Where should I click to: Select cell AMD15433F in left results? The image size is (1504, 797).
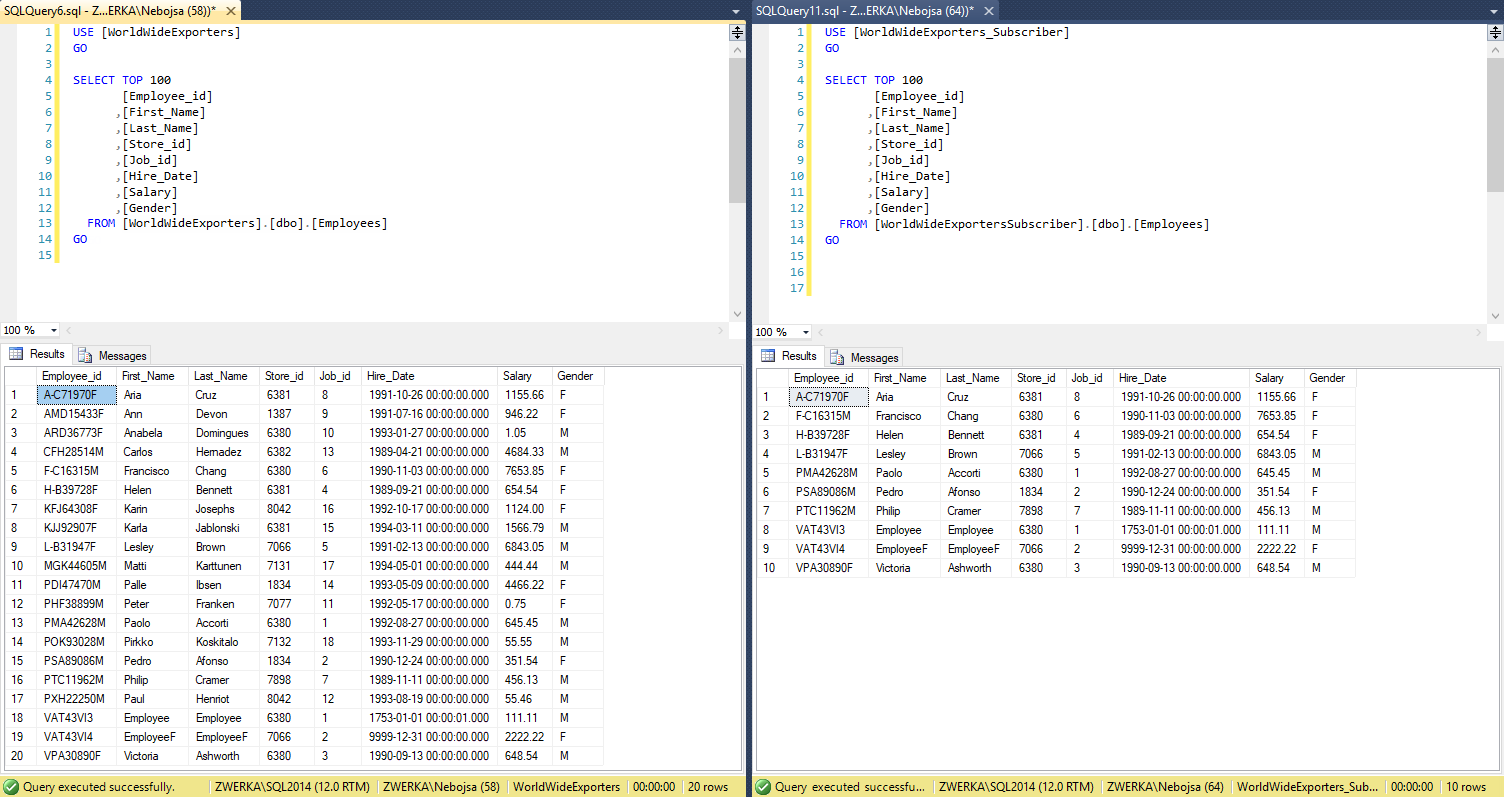point(76,414)
